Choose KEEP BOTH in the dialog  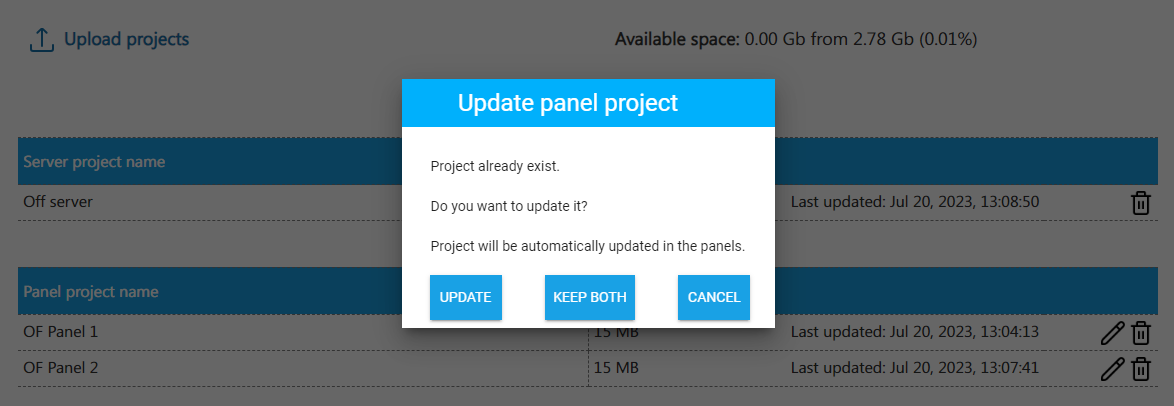click(589, 297)
